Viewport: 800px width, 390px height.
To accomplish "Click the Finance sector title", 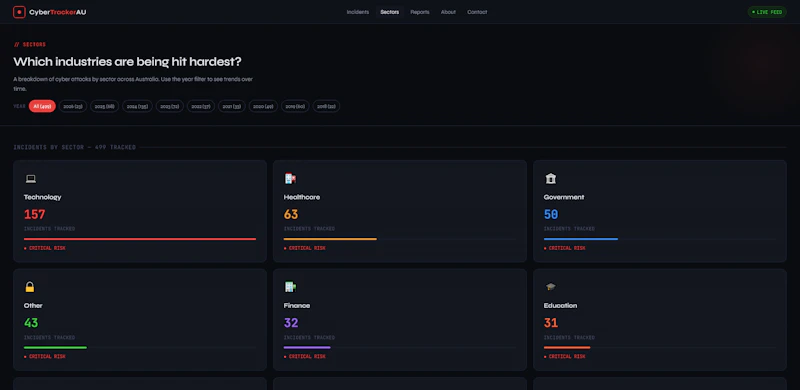I will point(297,306).
